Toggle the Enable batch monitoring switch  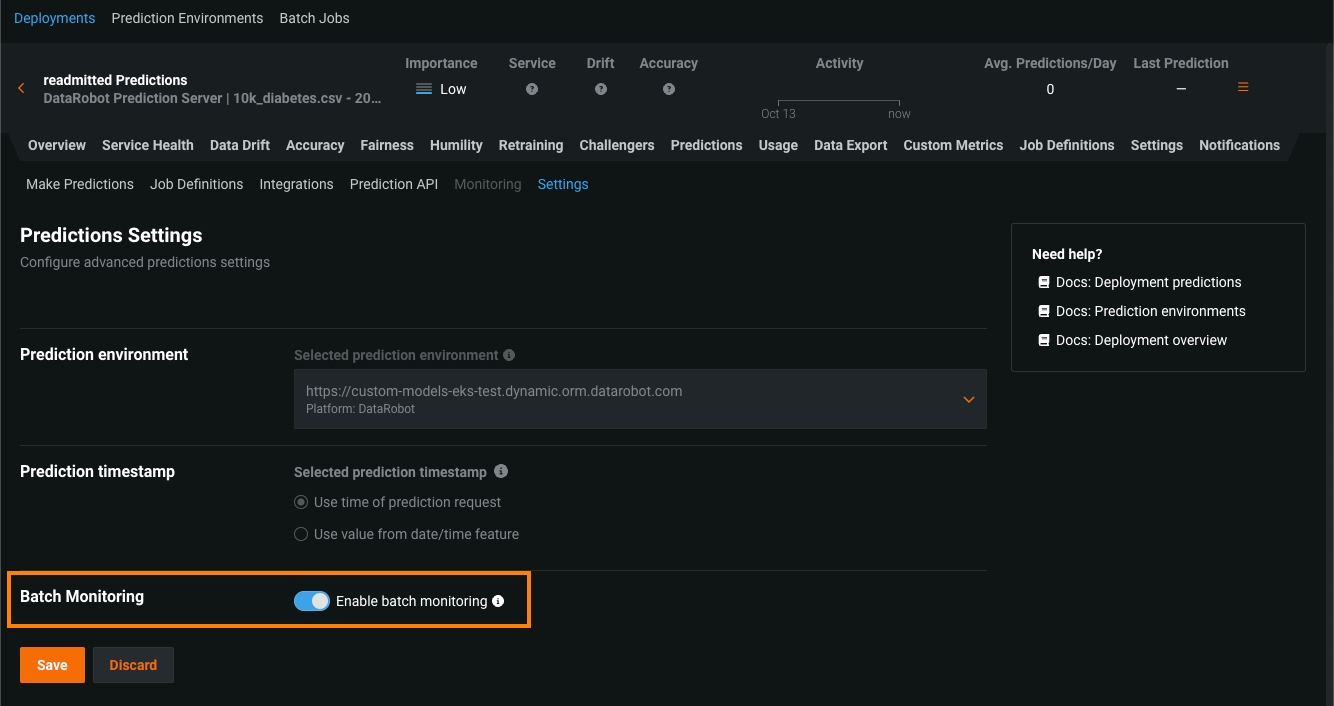pos(312,601)
